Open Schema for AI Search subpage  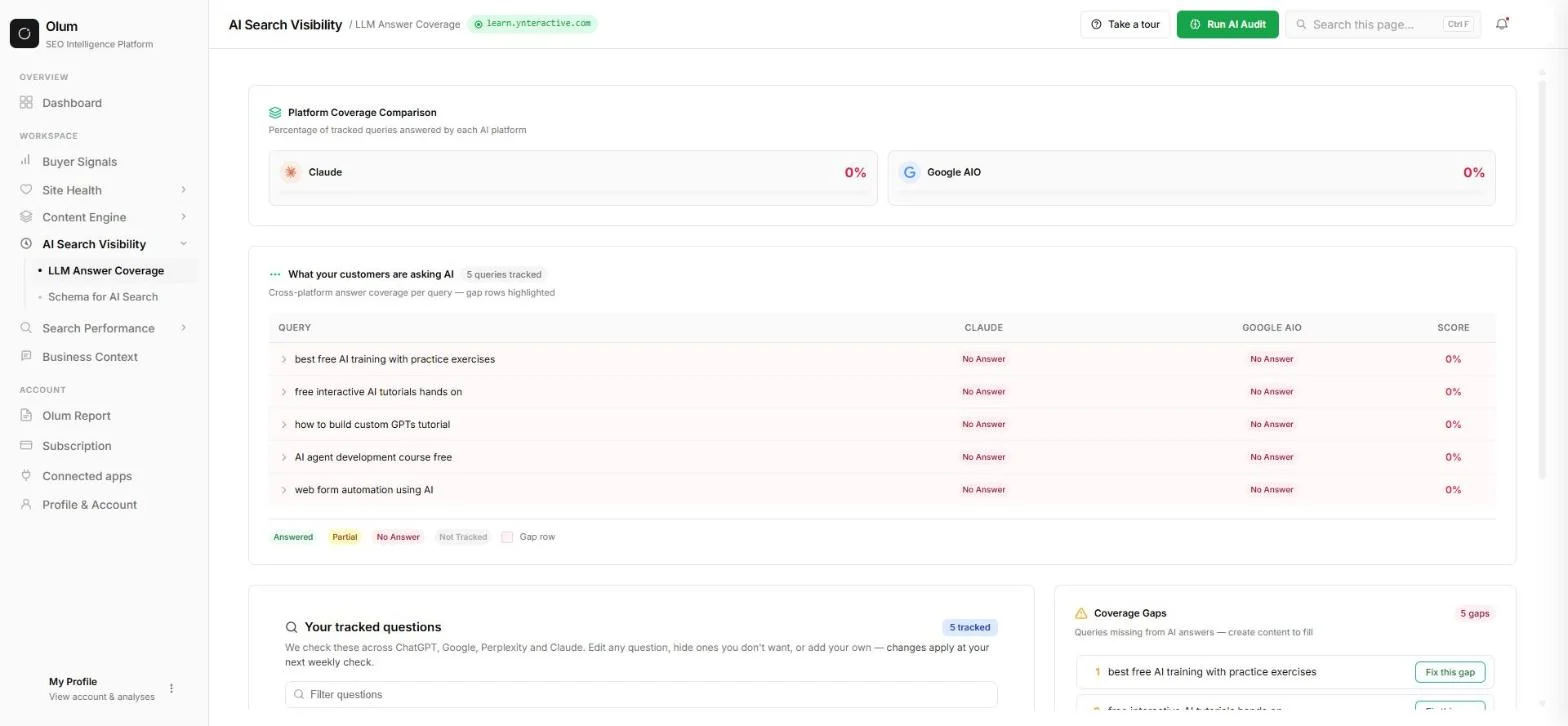[103, 297]
